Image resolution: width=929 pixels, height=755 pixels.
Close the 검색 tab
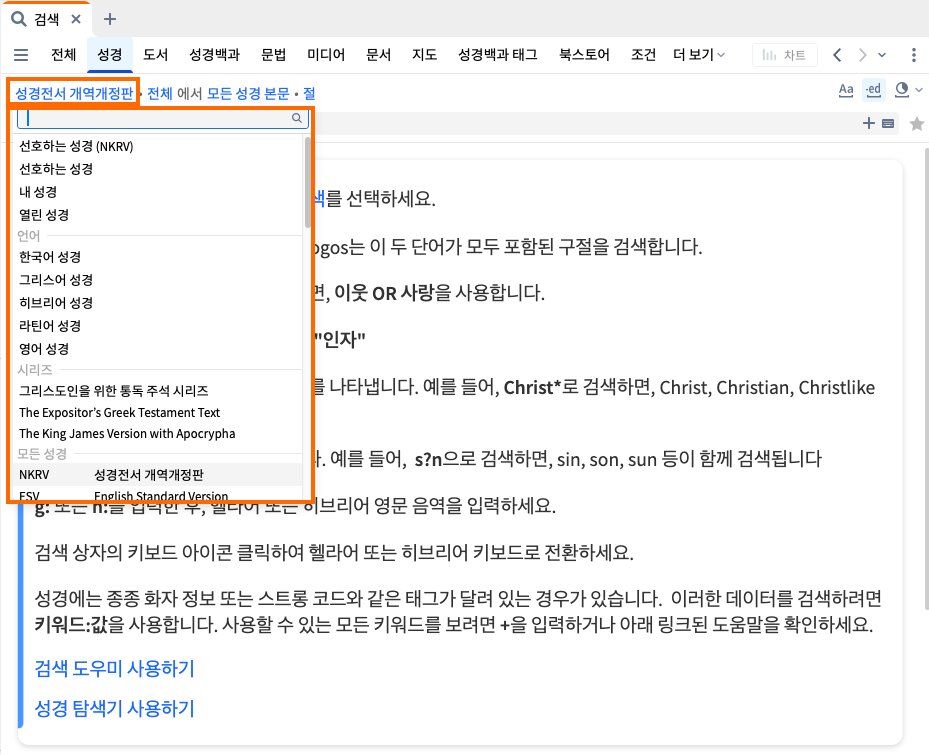coord(76,19)
